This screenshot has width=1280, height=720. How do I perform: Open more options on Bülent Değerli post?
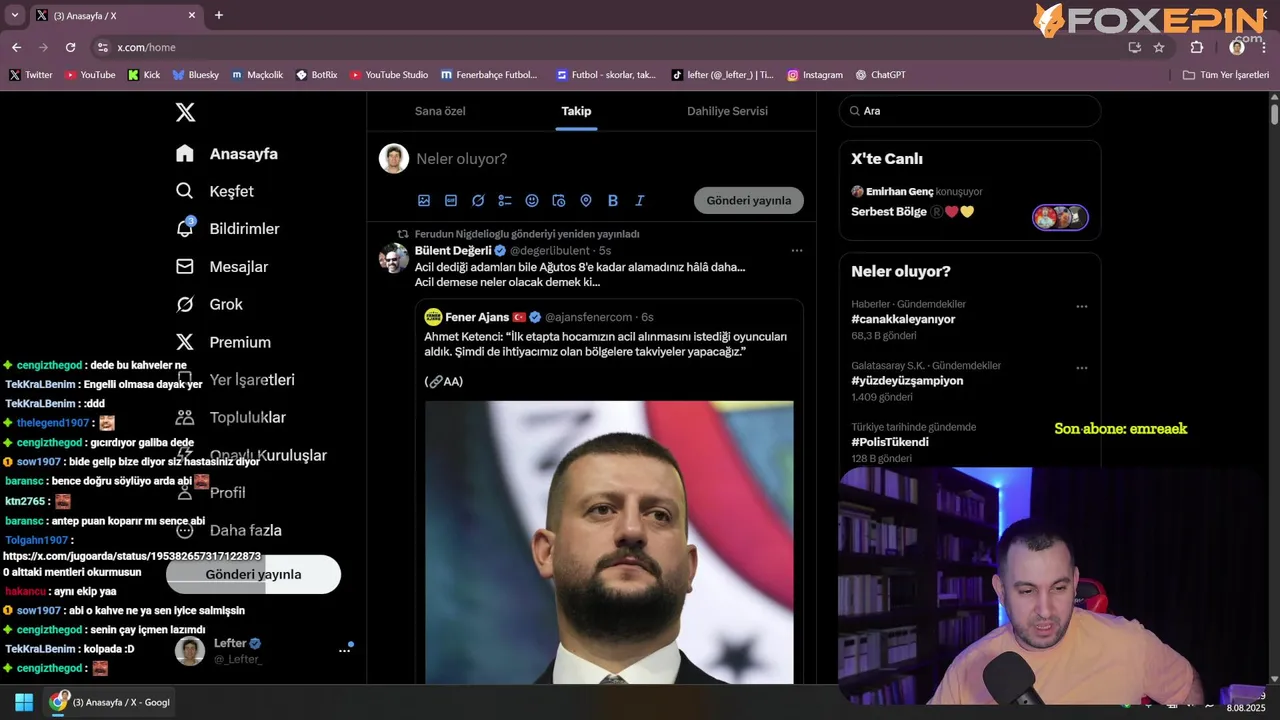(x=797, y=251)
